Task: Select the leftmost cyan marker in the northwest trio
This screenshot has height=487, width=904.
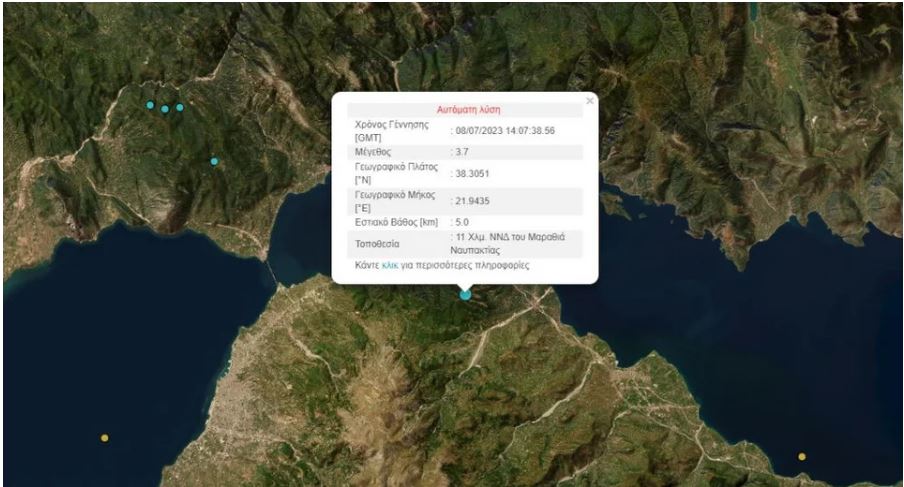Action: [x=150, y=105]
